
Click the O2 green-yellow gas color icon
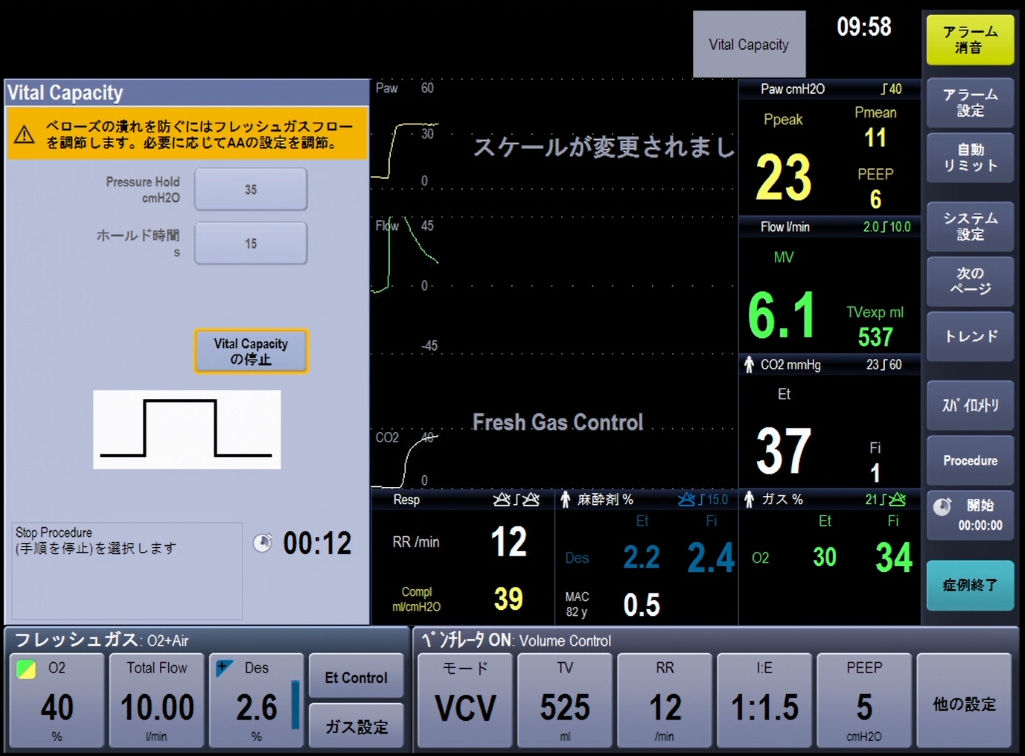[26, 669]
